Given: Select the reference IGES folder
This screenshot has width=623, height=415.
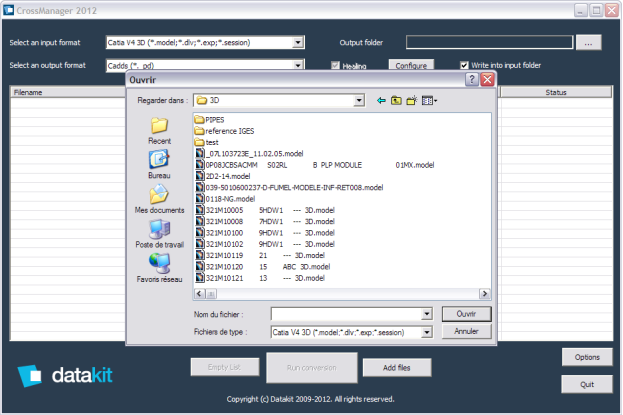Looking at the screenshot, I should pyautogui.click(x=224, y=131).
